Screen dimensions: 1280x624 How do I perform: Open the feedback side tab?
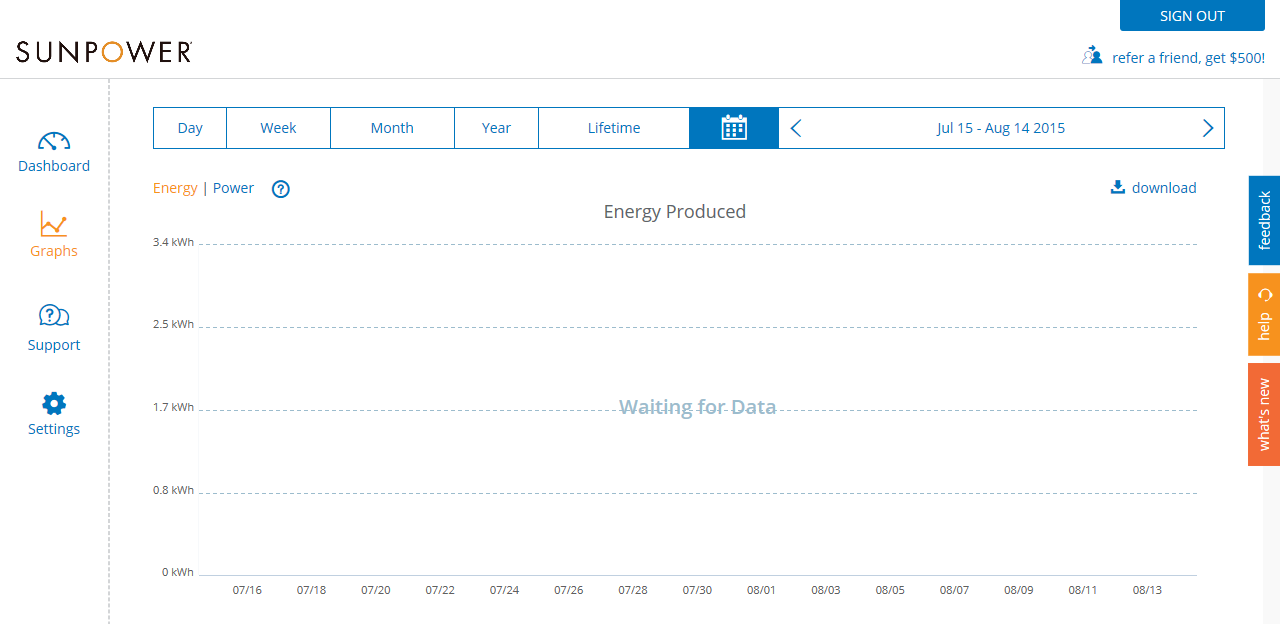point(1264,220)
